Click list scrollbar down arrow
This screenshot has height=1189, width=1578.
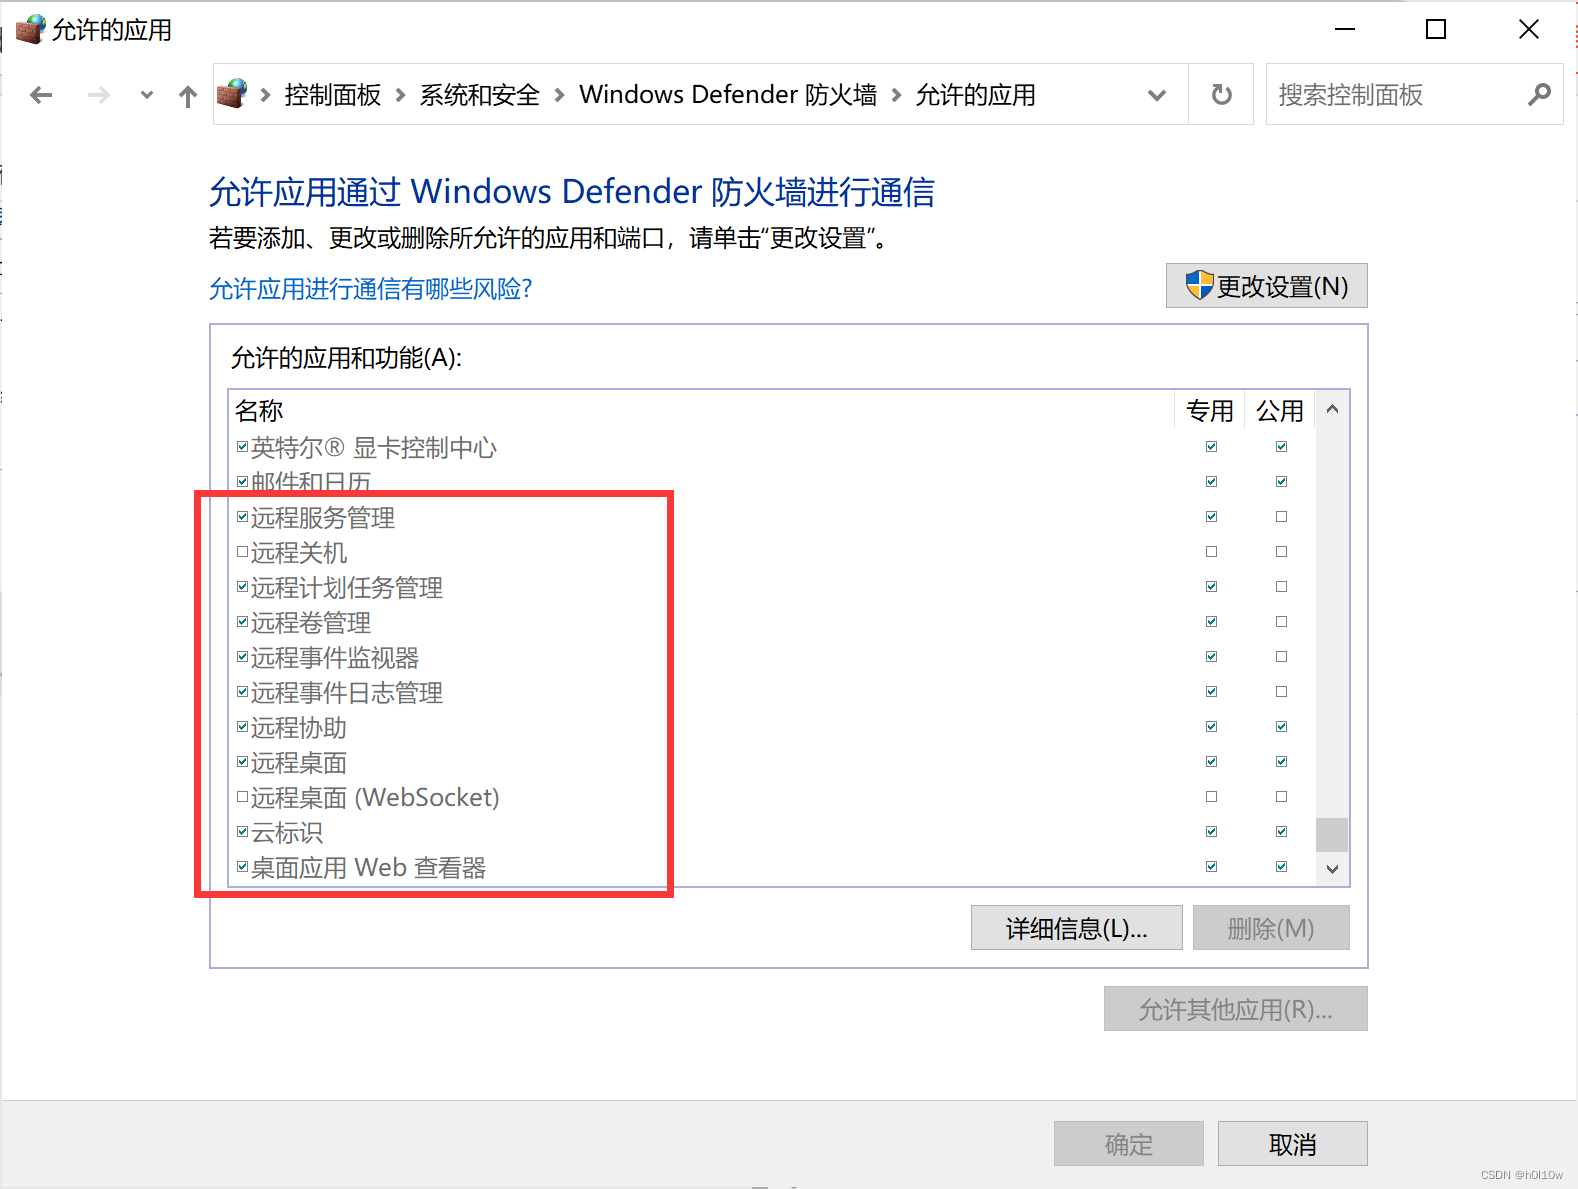1332,869
